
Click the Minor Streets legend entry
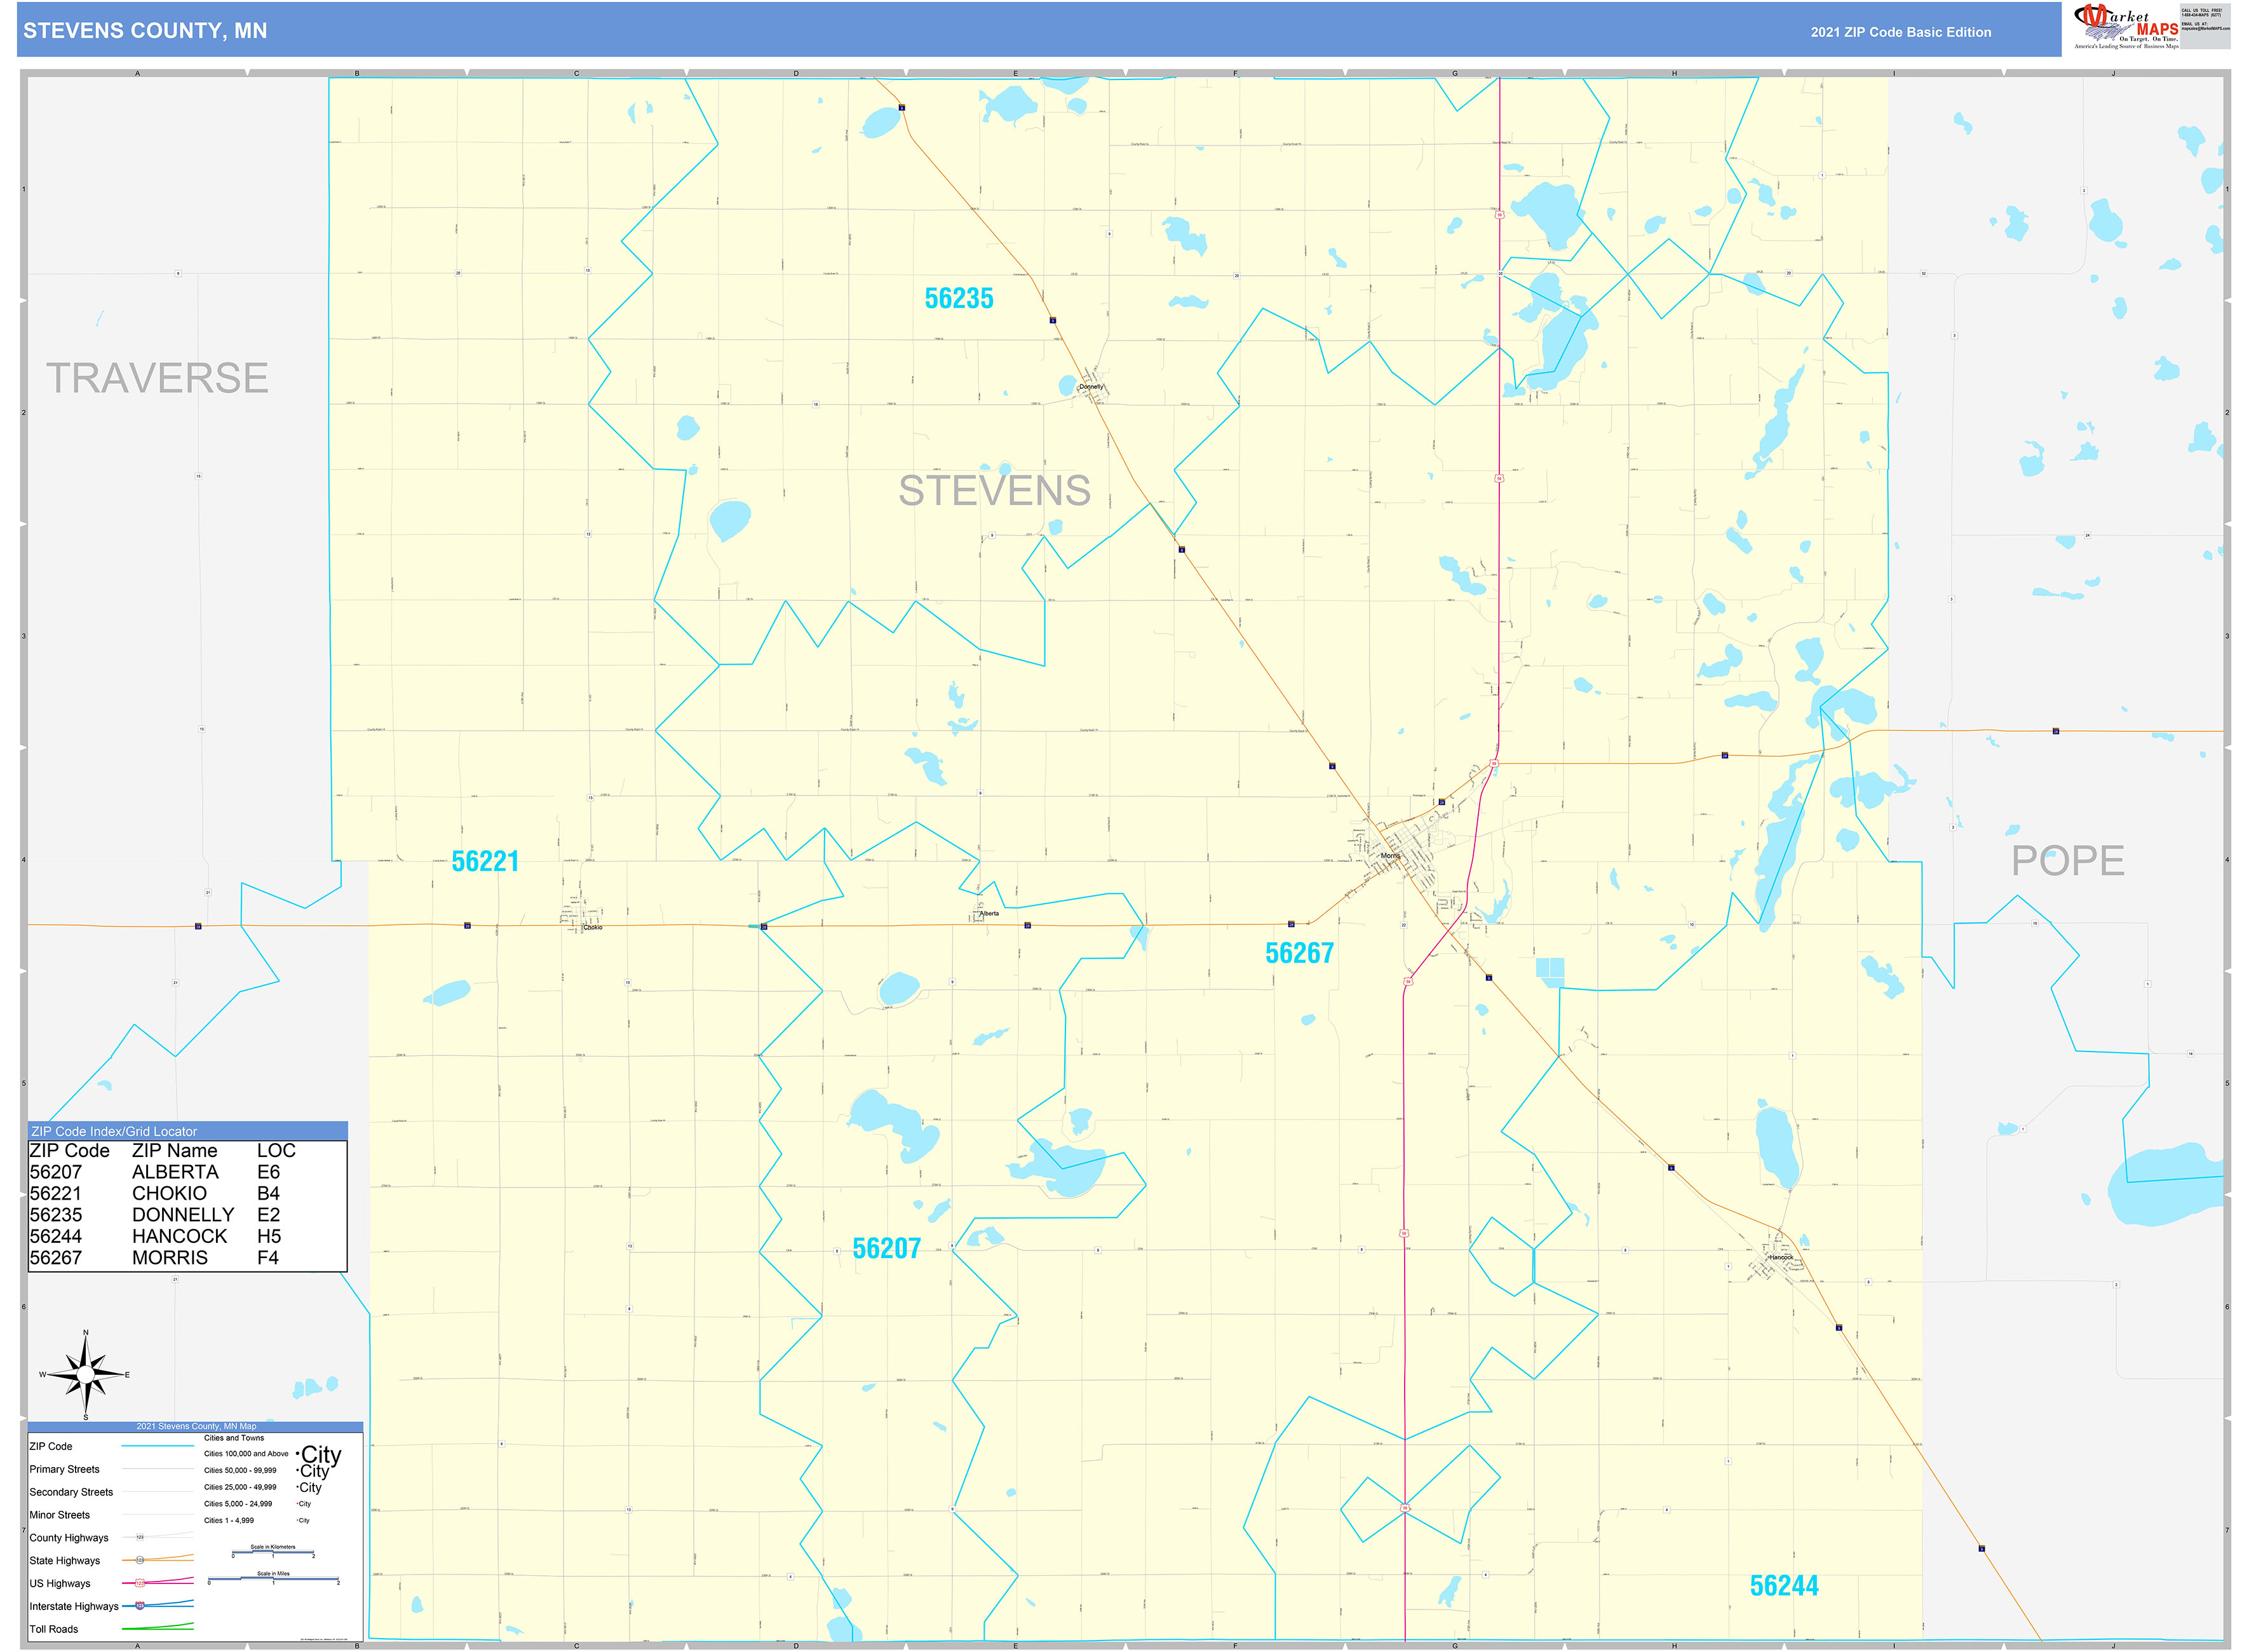click(59, 1515)
